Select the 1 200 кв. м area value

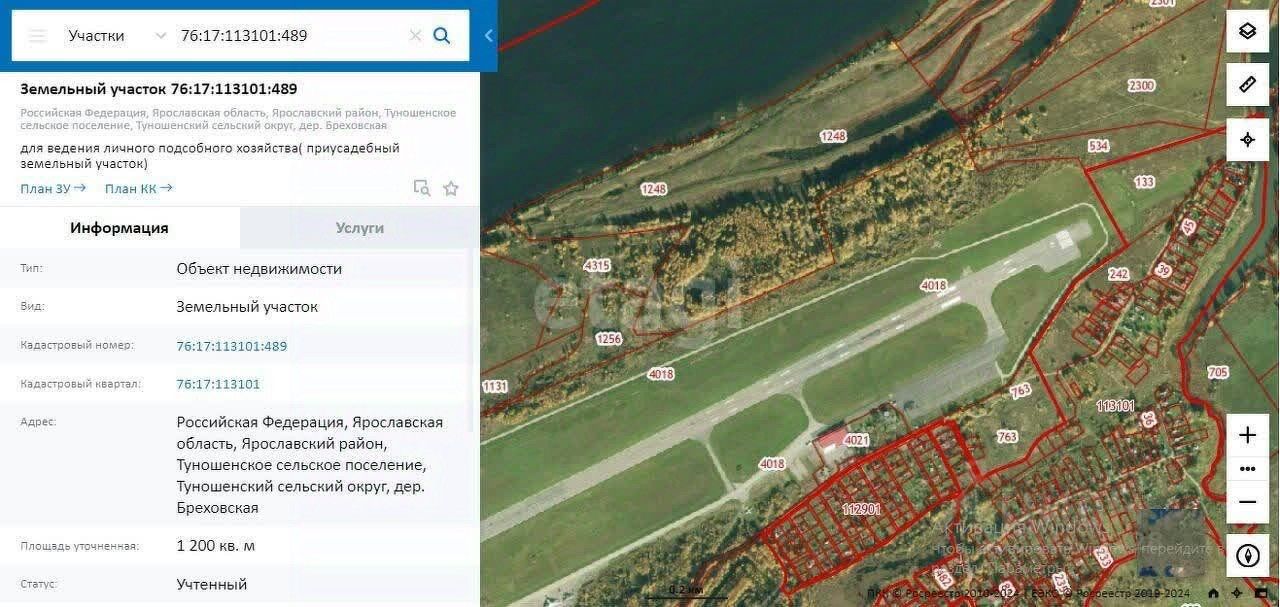pos(216,546)
